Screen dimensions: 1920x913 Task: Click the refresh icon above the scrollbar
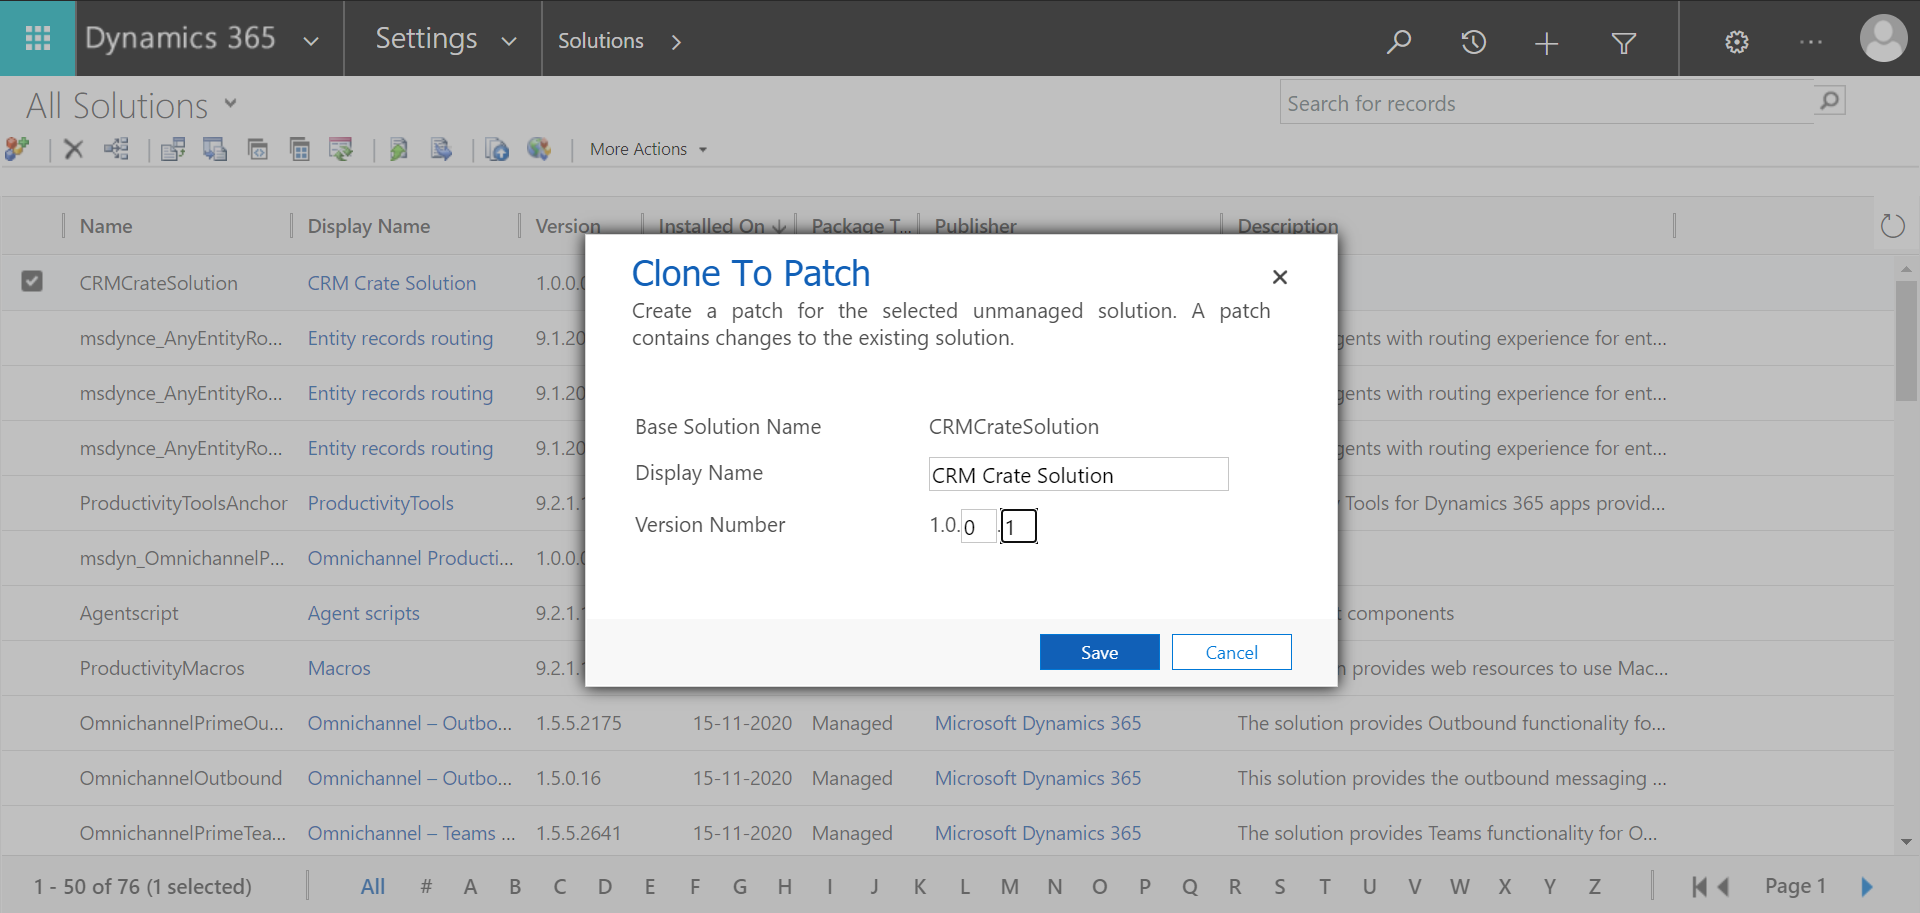coord(1893,225)
